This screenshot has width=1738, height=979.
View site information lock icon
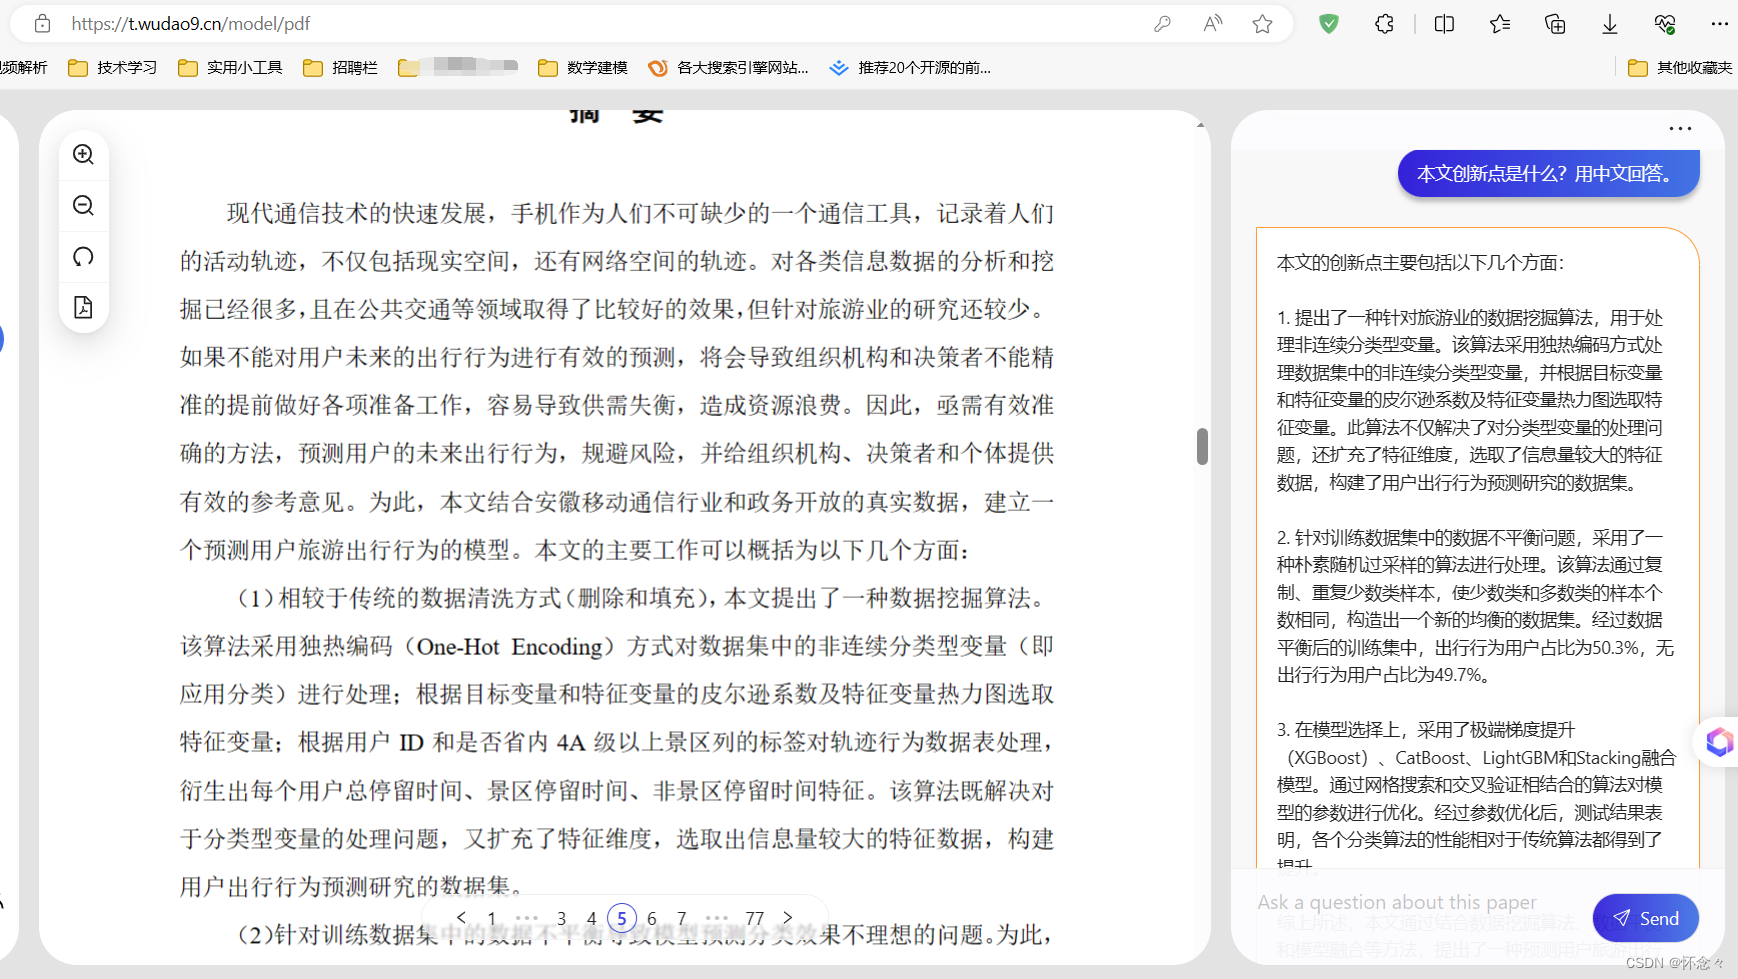[42, 23]
